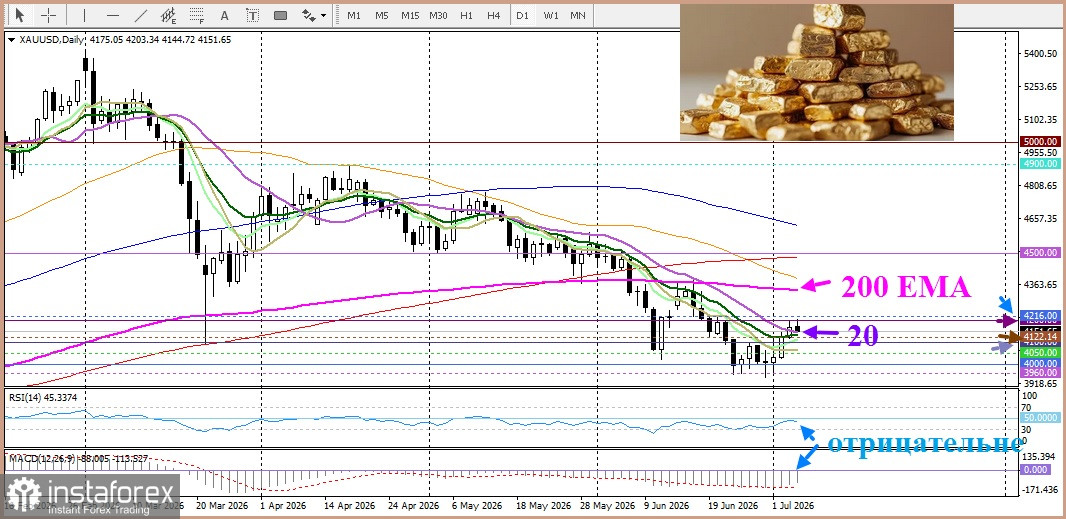The image size is (1066, 519).
Task: Switch to the M1 timeframe
Action: (354, 15)
